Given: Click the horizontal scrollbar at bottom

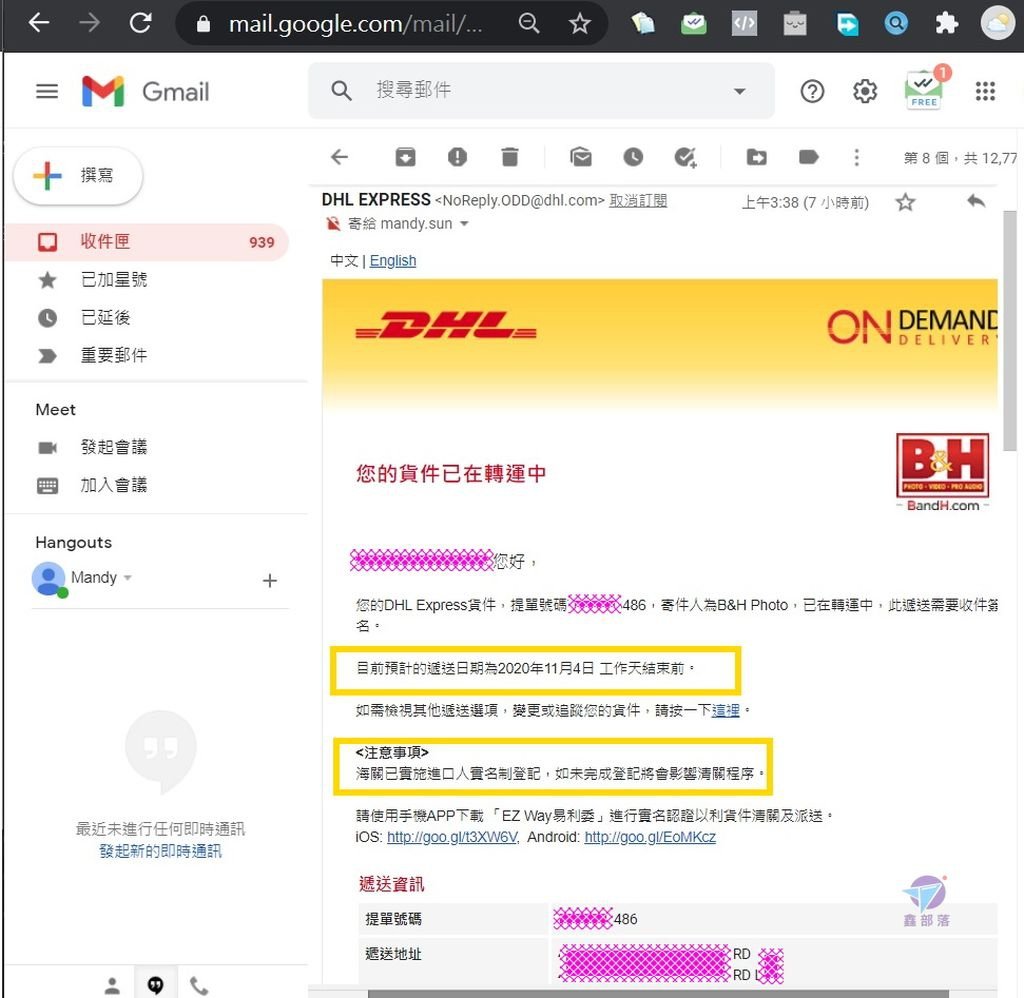Looking at the screenshot, I should [658, 993].
